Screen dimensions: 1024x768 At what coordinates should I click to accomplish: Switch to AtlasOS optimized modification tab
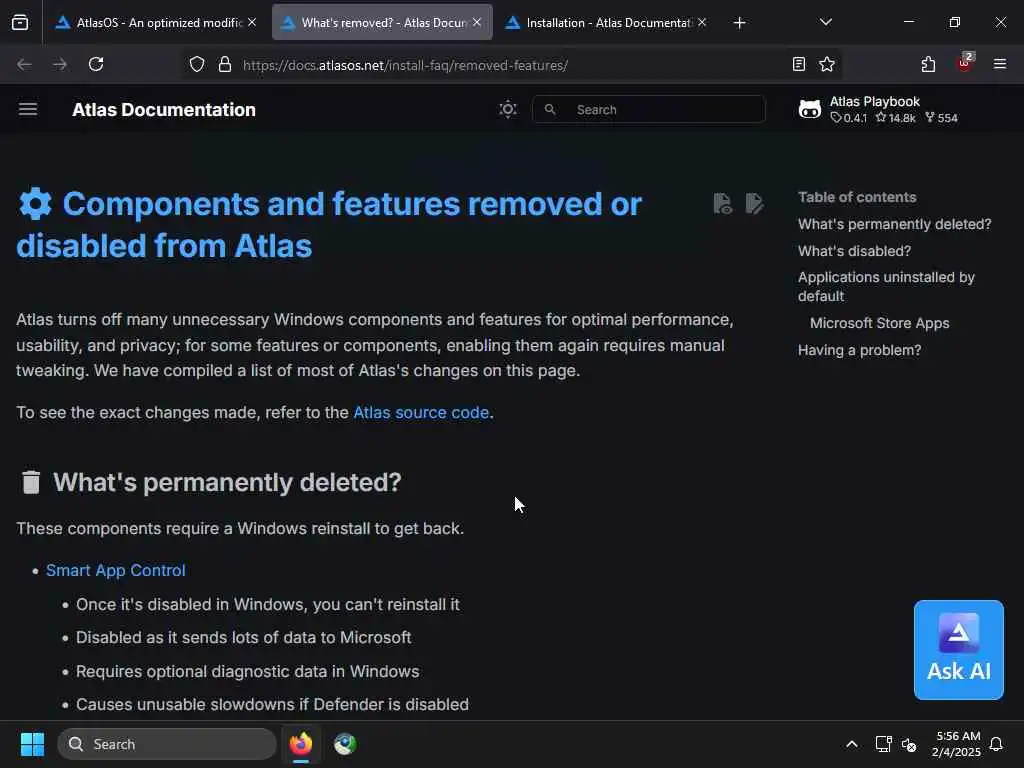pos(156,22)
